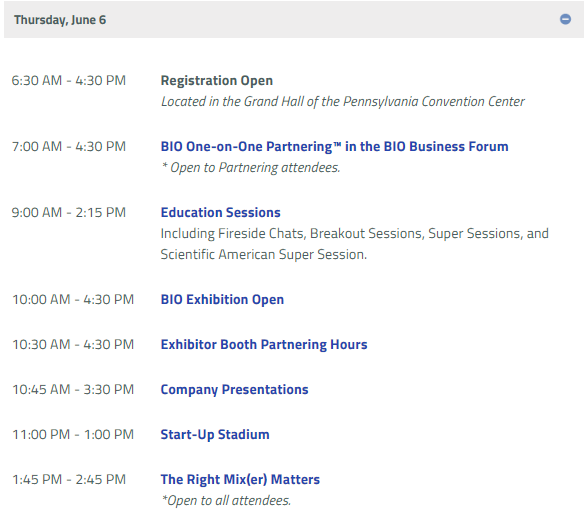This screenshot has height=515, width=585.
Task: Click the 10:00 AM - 4:30 PM time
Action: point(73,299)
